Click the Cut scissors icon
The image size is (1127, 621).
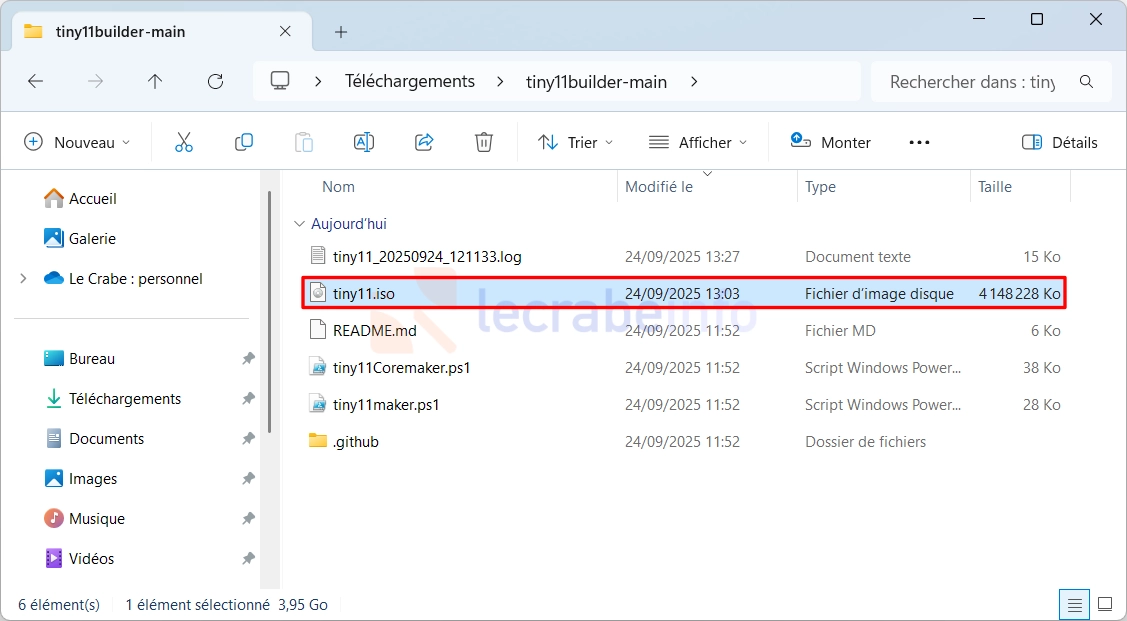point(184,142)
